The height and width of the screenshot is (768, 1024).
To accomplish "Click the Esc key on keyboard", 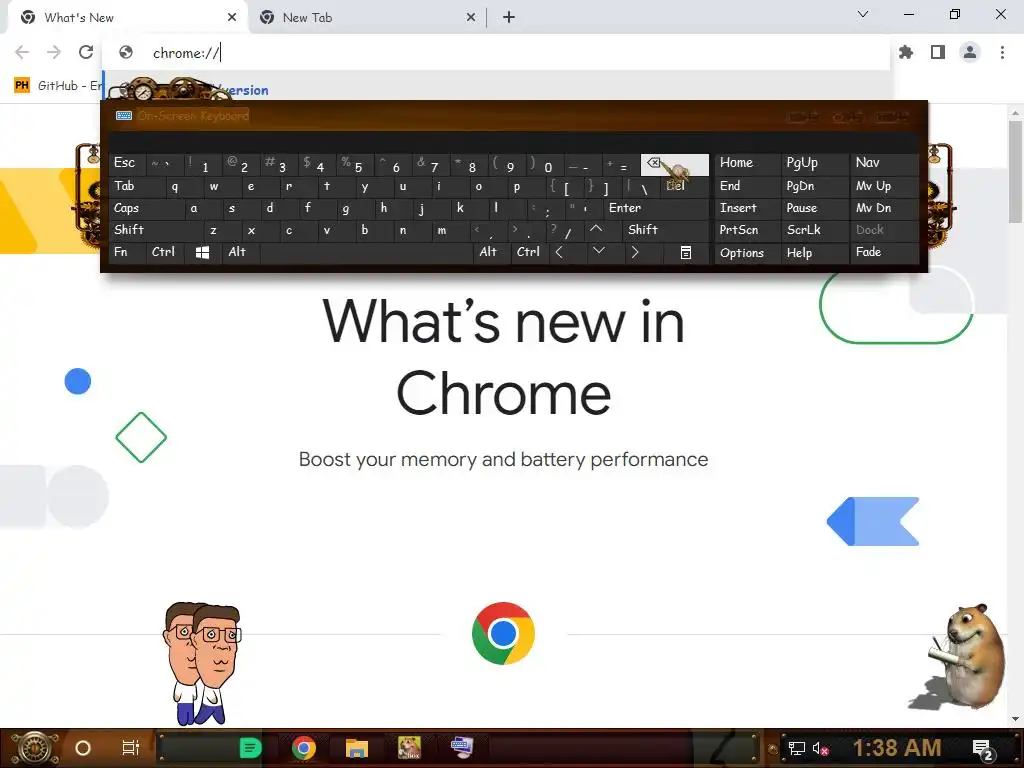I will tap(125, 164).
